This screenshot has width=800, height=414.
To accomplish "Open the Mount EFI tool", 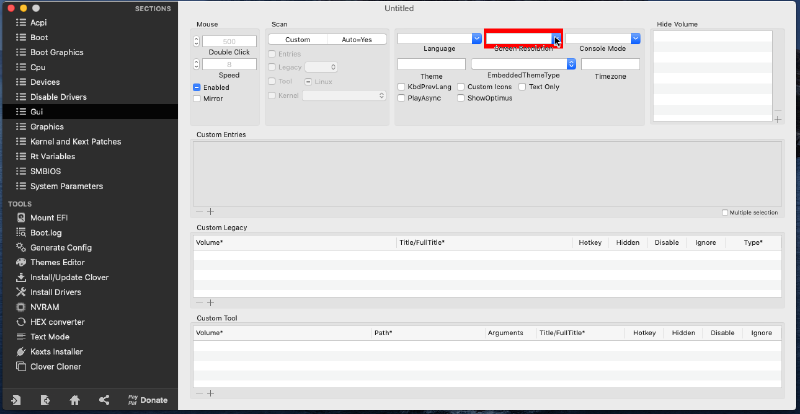I will tap(48, 217).
